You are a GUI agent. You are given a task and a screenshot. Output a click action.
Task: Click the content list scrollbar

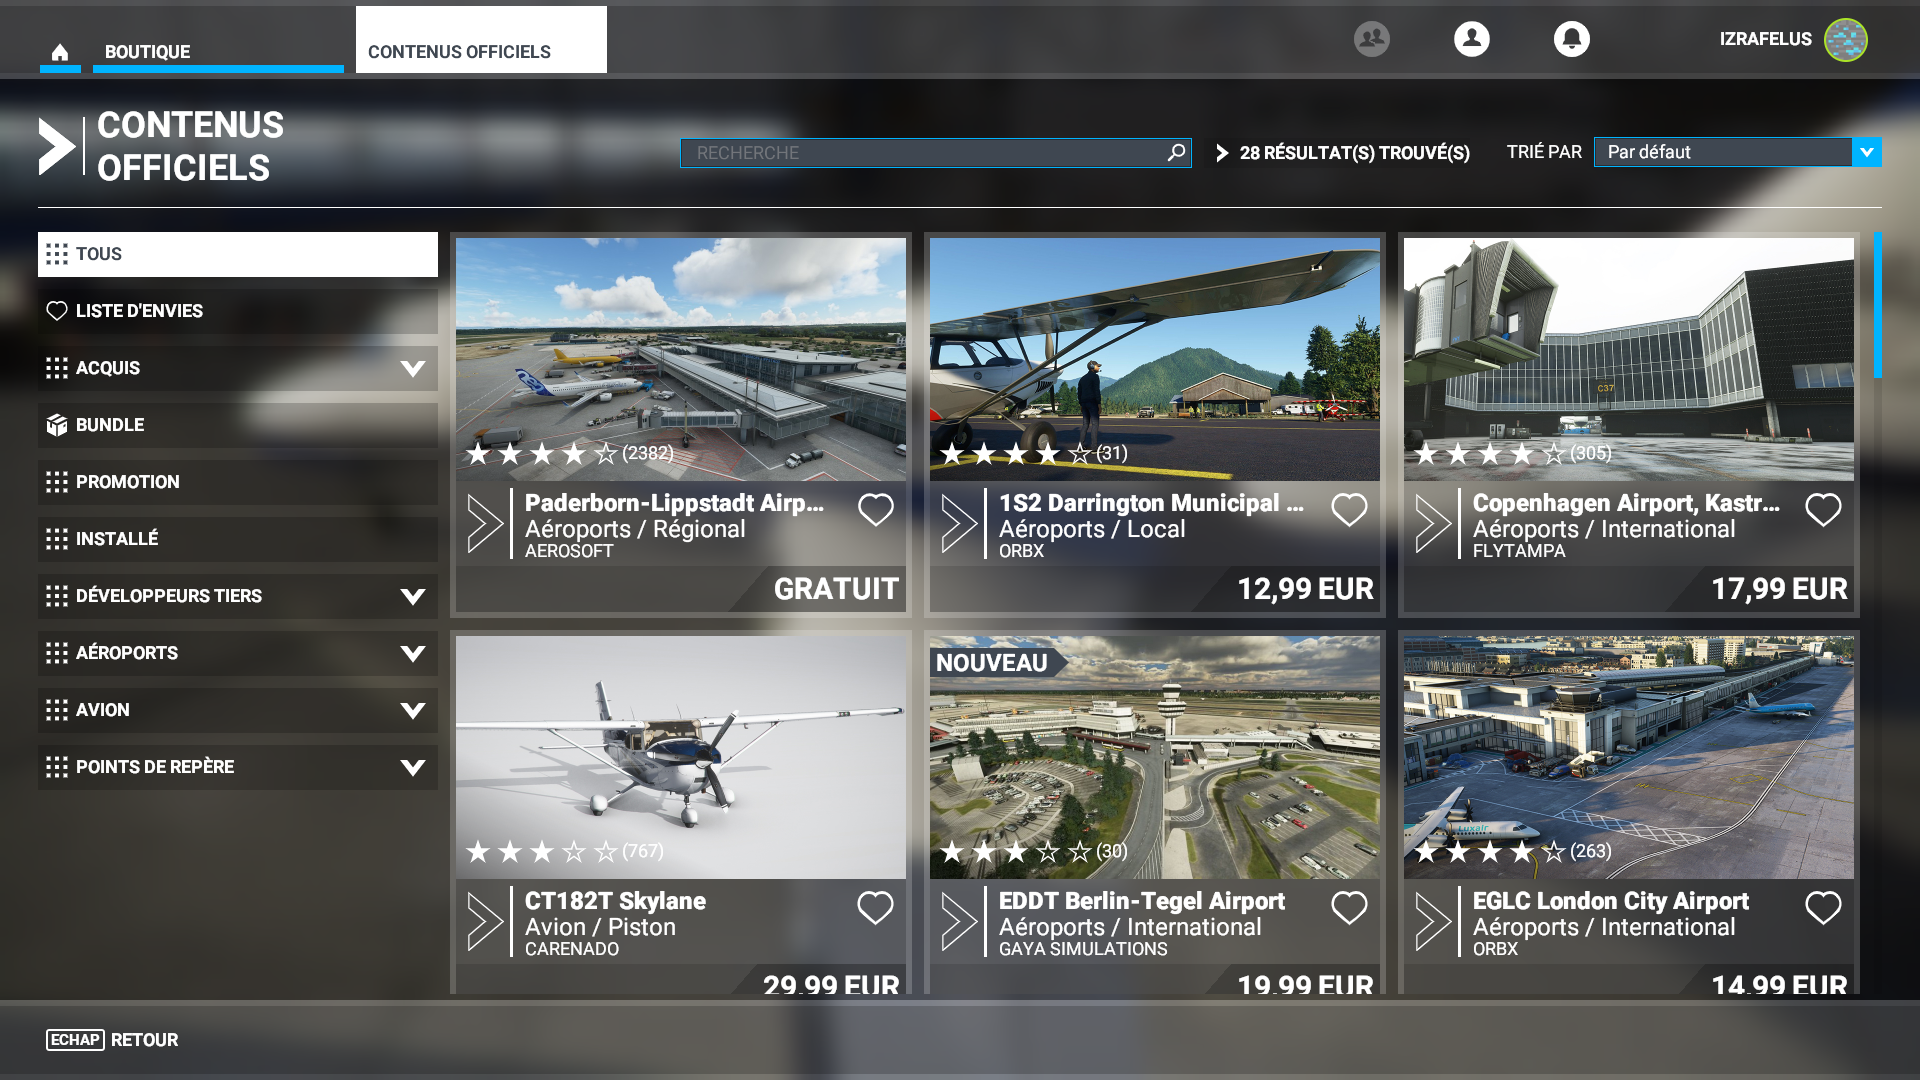[1877, 305]
